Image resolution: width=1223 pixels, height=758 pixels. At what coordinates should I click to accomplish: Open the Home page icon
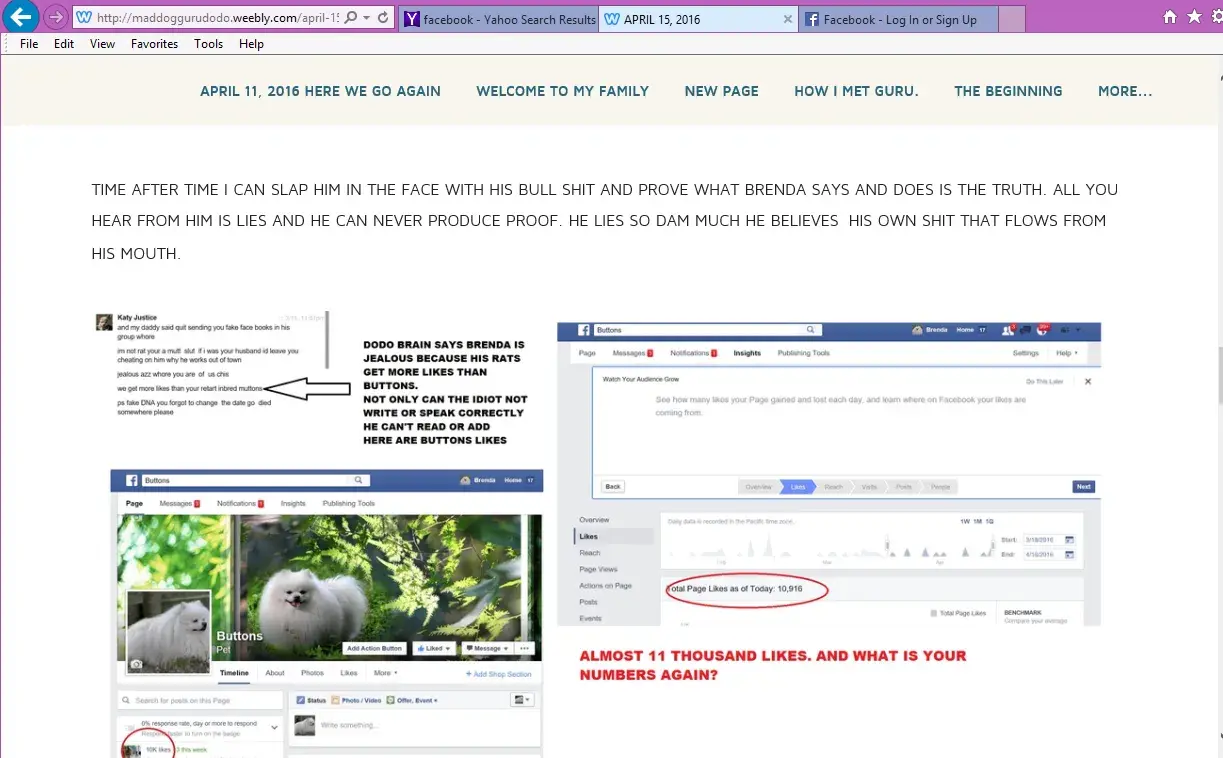(1170, 17)
